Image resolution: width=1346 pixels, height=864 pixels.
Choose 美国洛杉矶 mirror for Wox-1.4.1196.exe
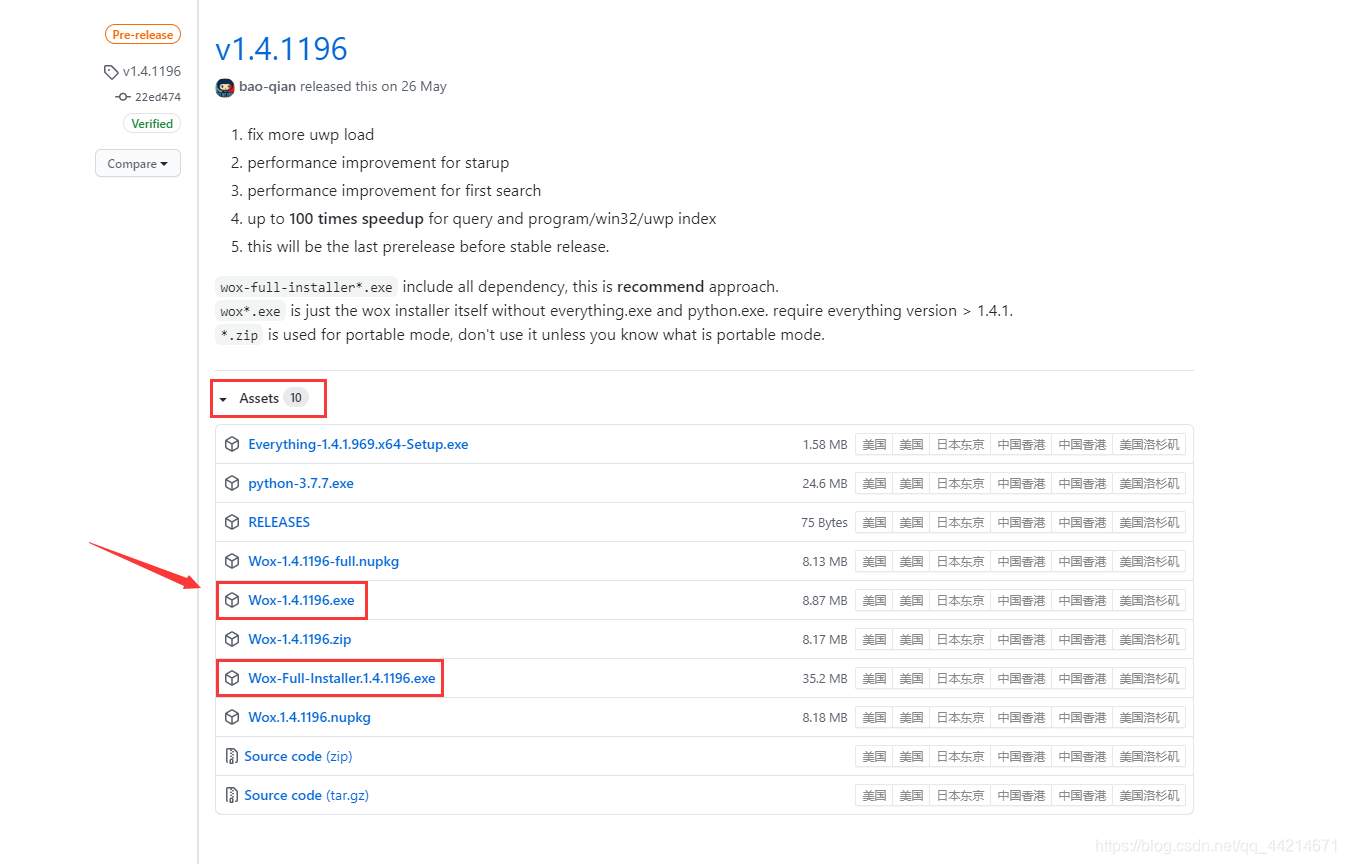point(1149,600)
